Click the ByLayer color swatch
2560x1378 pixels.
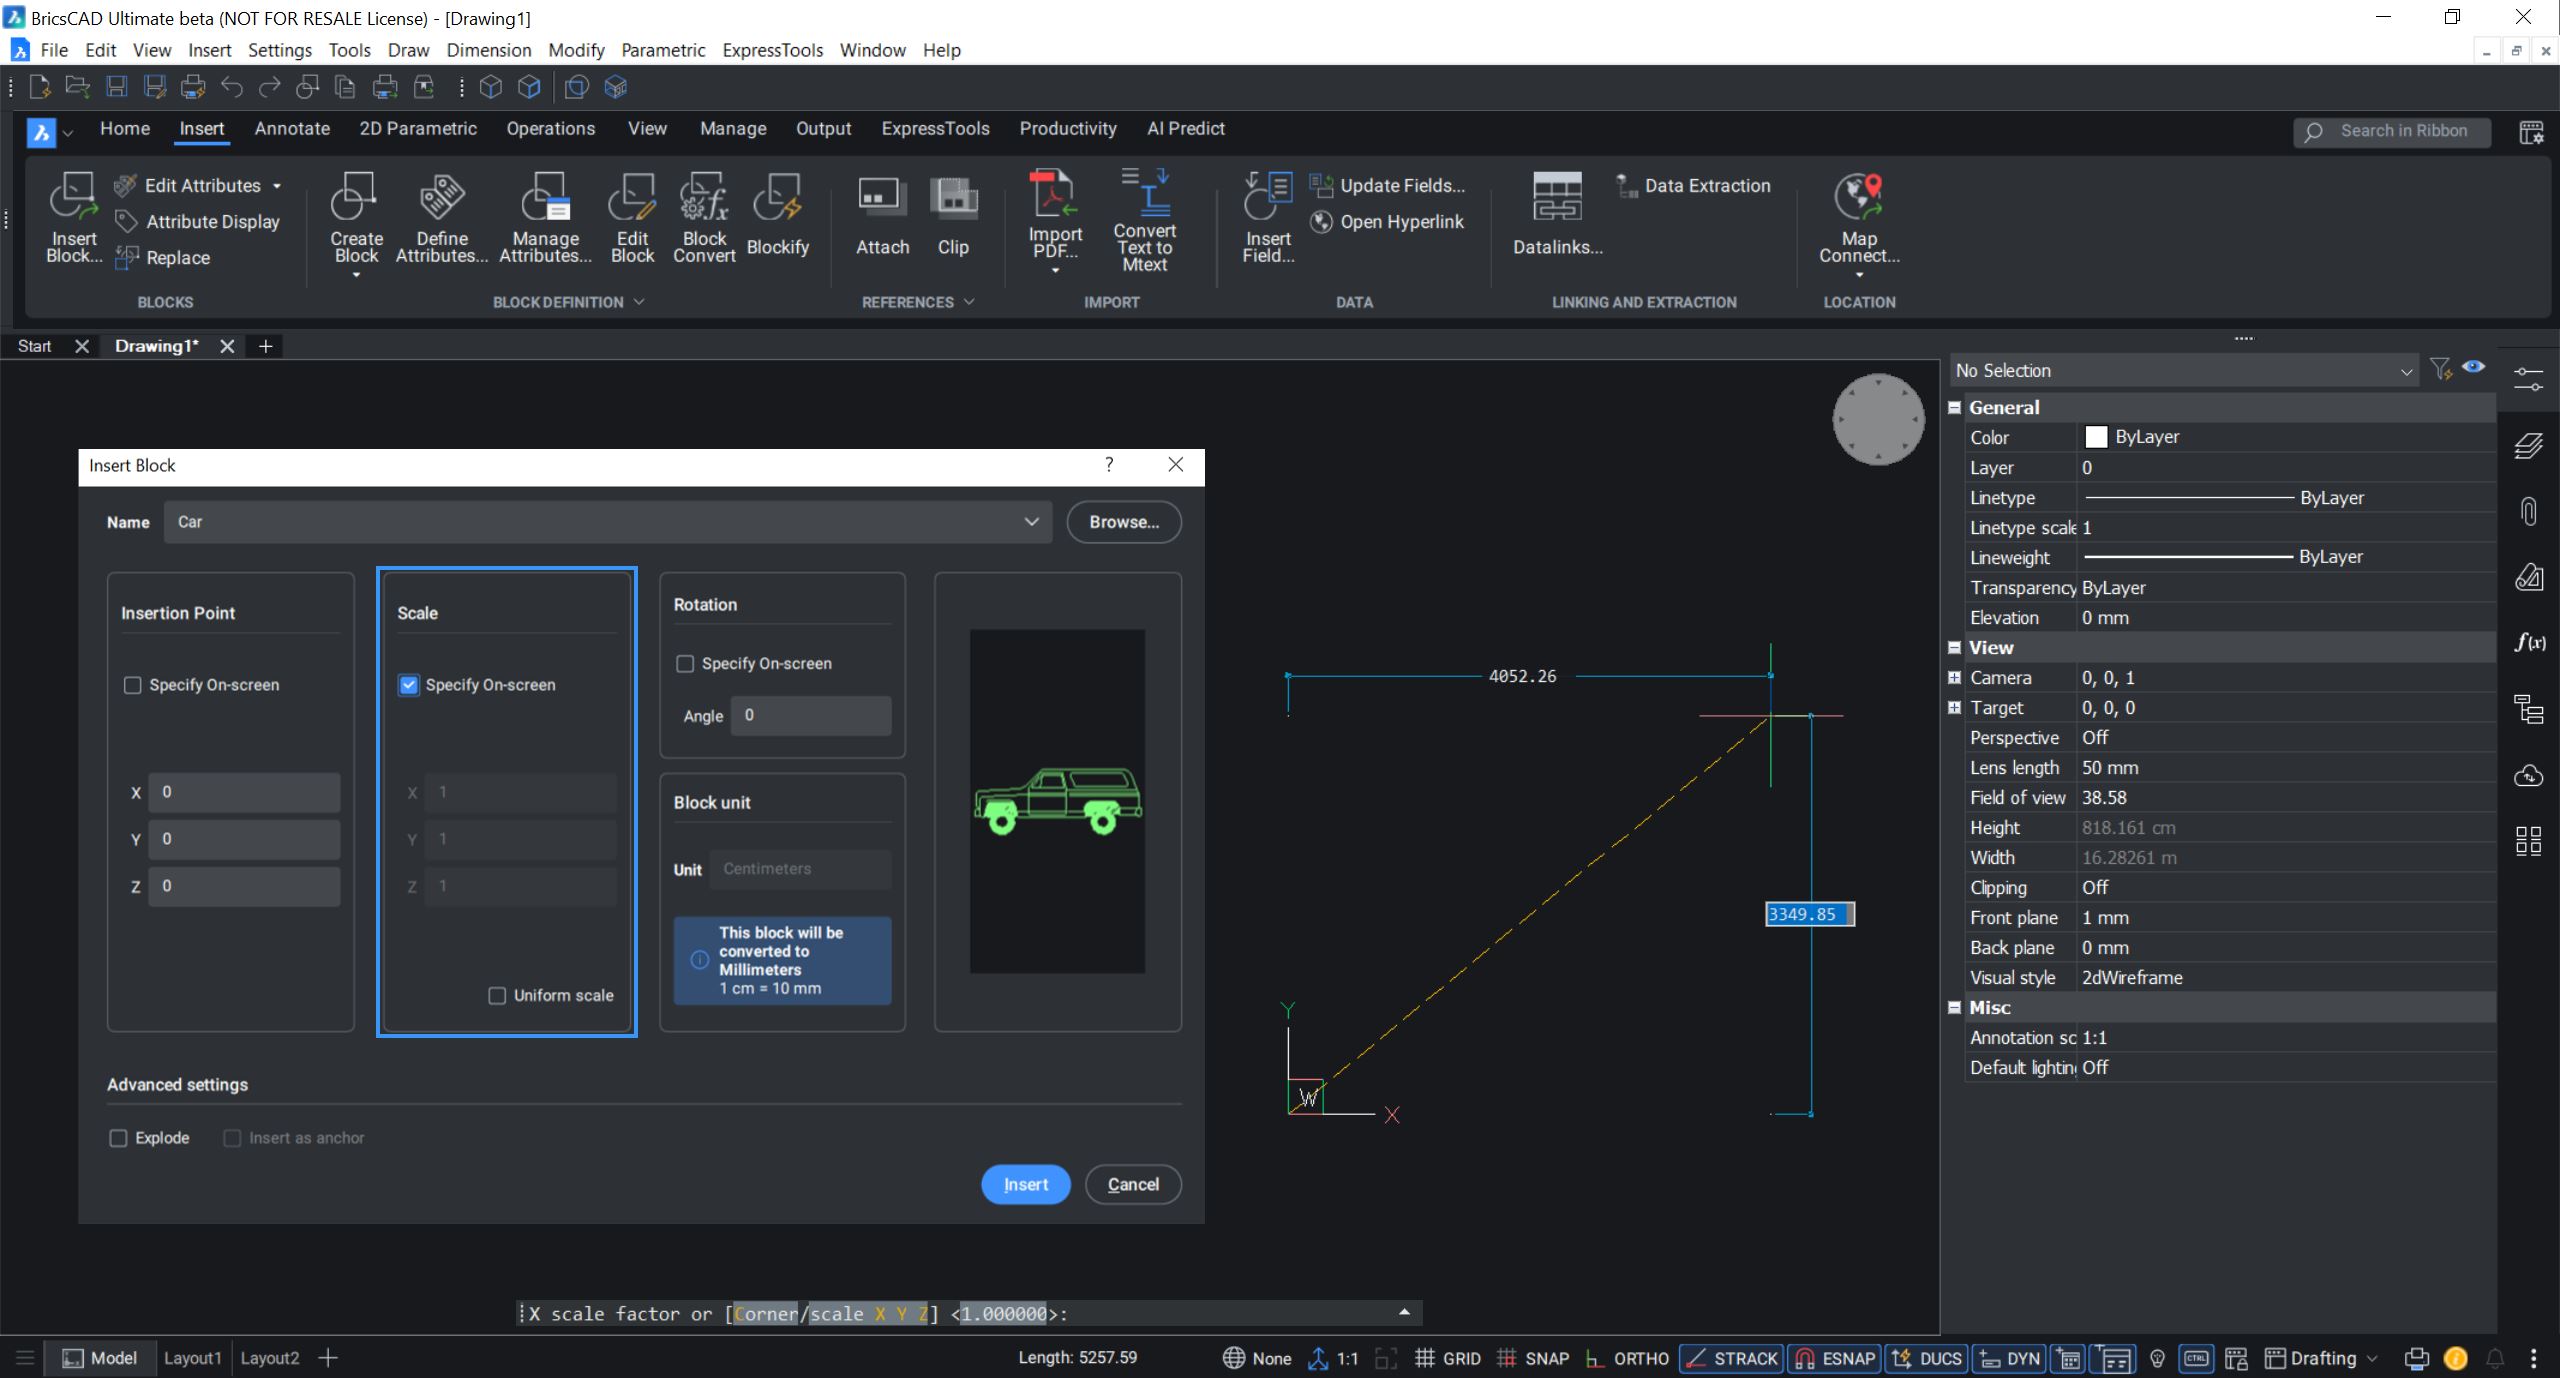pyautogui.click(x=2096, y=437)
